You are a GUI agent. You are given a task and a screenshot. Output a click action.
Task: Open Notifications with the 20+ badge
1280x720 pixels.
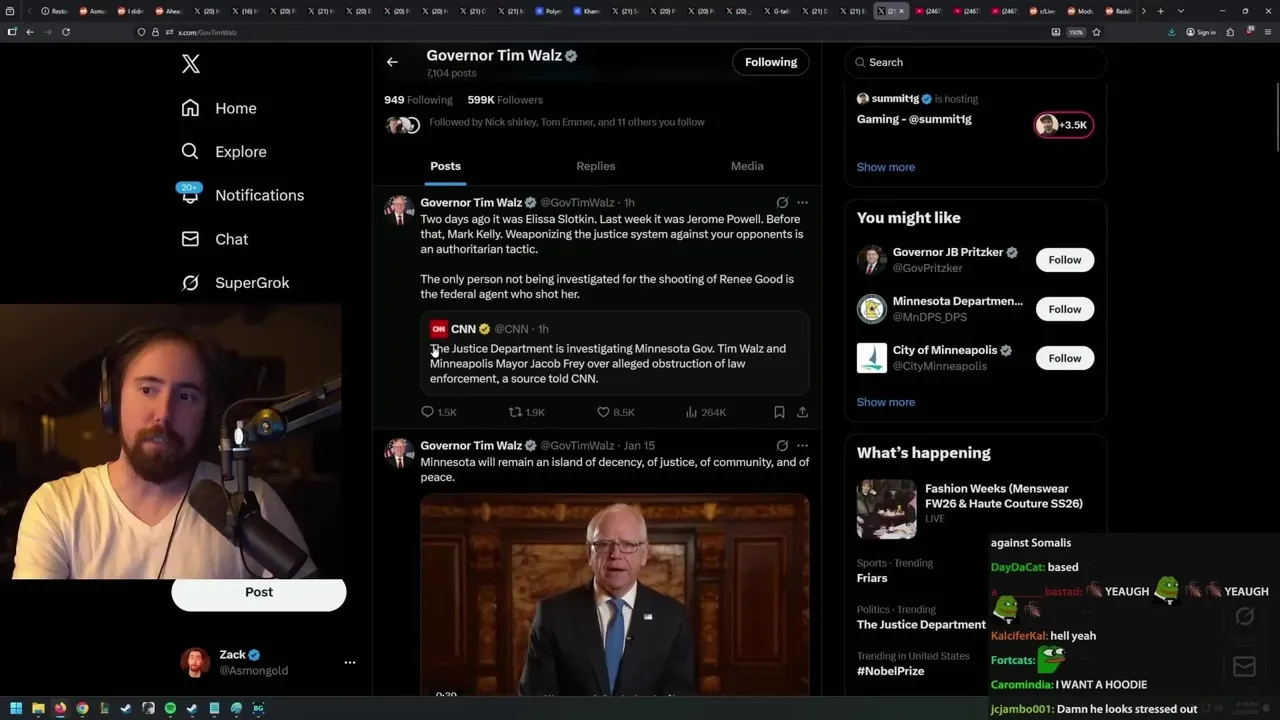242,195
